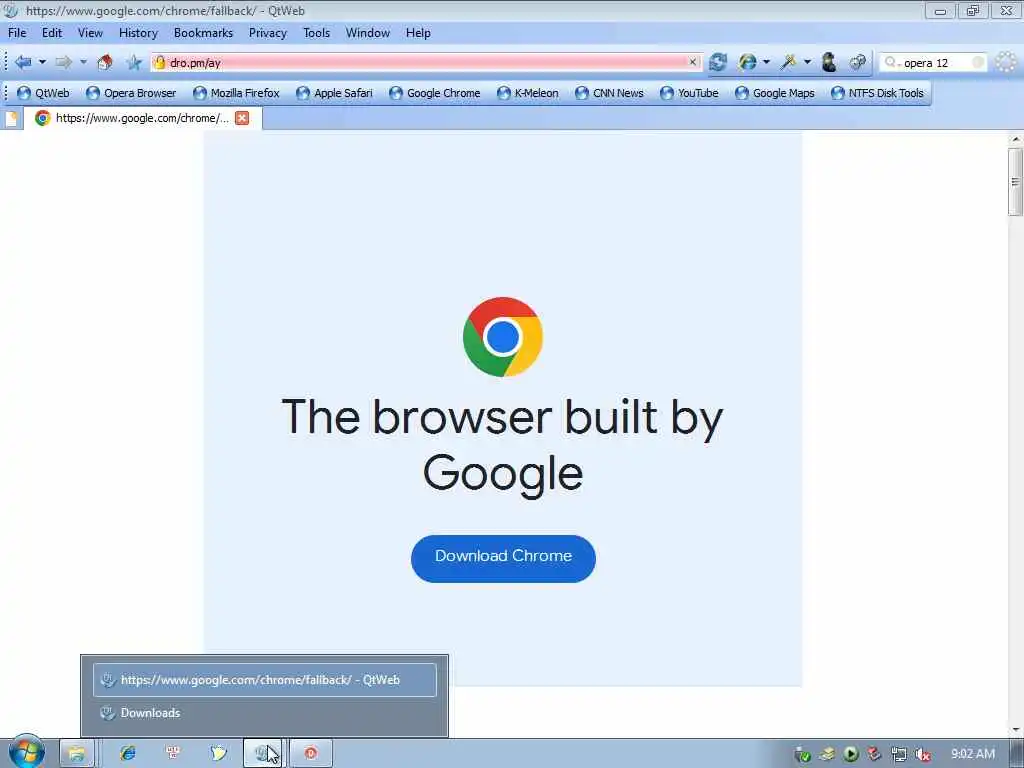Click the scrollbar down arrow
The width and height of the screenshot is (1024, 768).
pos(1016,729)
